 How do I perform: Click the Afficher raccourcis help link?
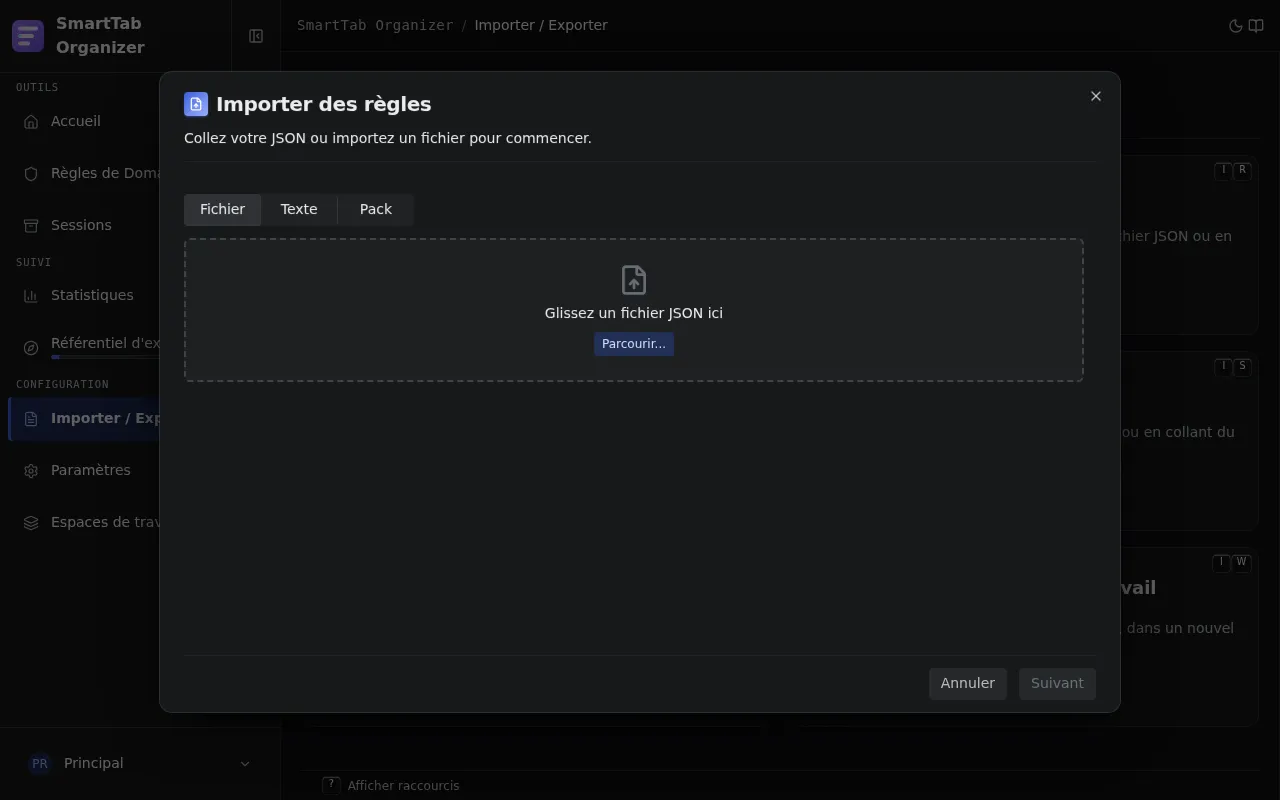[403, 786]
